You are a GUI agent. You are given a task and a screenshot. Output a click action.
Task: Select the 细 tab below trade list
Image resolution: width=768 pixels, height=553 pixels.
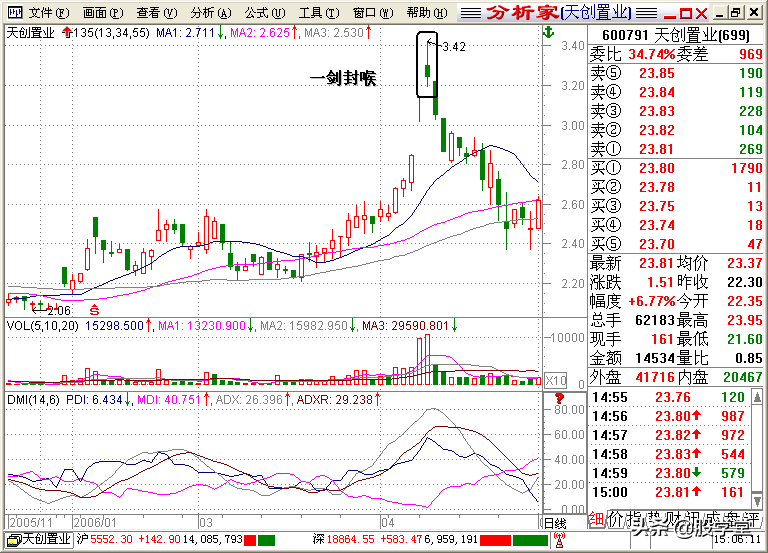tap(597, 519)
